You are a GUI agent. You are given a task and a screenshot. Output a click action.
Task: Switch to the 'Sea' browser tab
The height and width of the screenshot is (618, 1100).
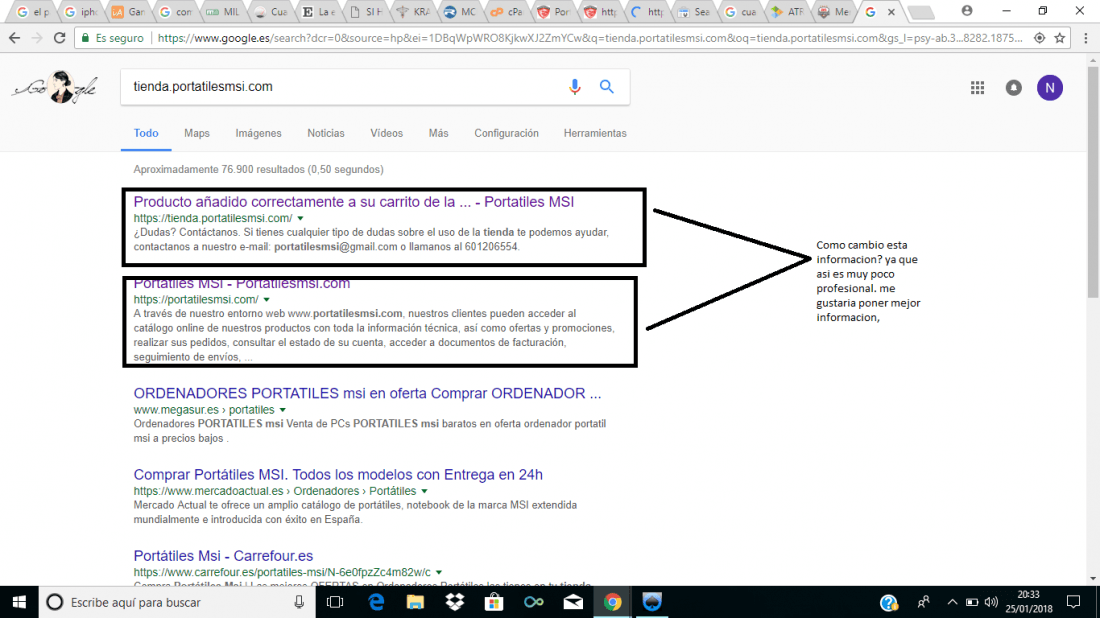click(x=695, y=12)
